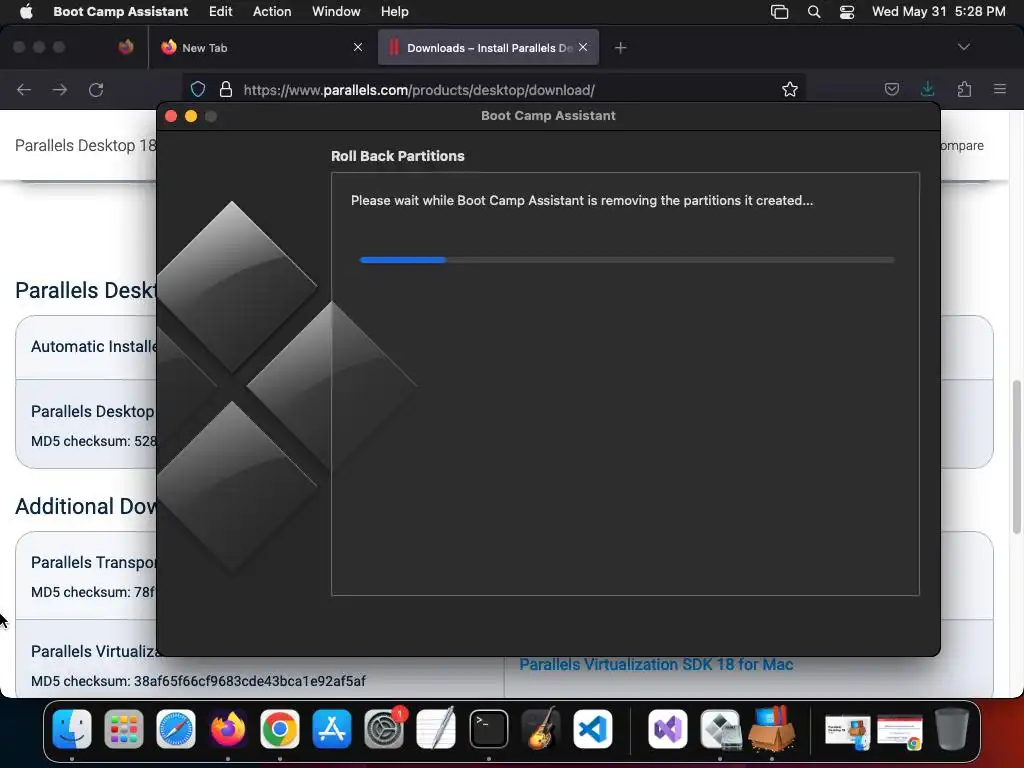Click the SDK MD5 checksum text 38af65f66c
1024x768 pixels.
[198, 681]
